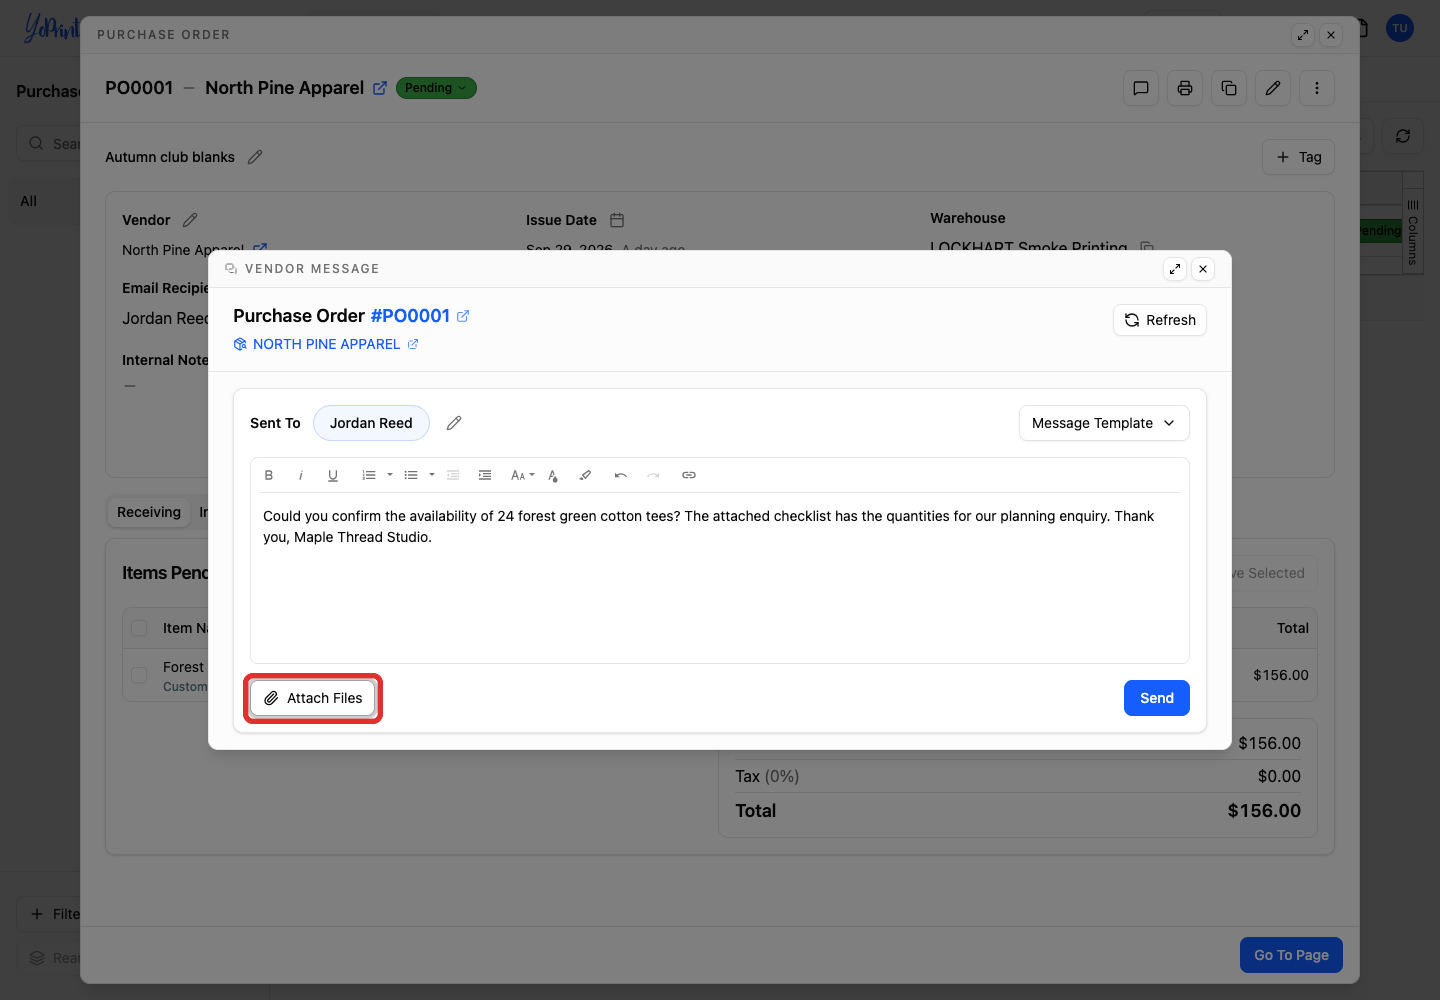Viewport: 1440px width, 1000px height.
Task: Insert a bulleted list in the message
Action: tap(411, 475)
